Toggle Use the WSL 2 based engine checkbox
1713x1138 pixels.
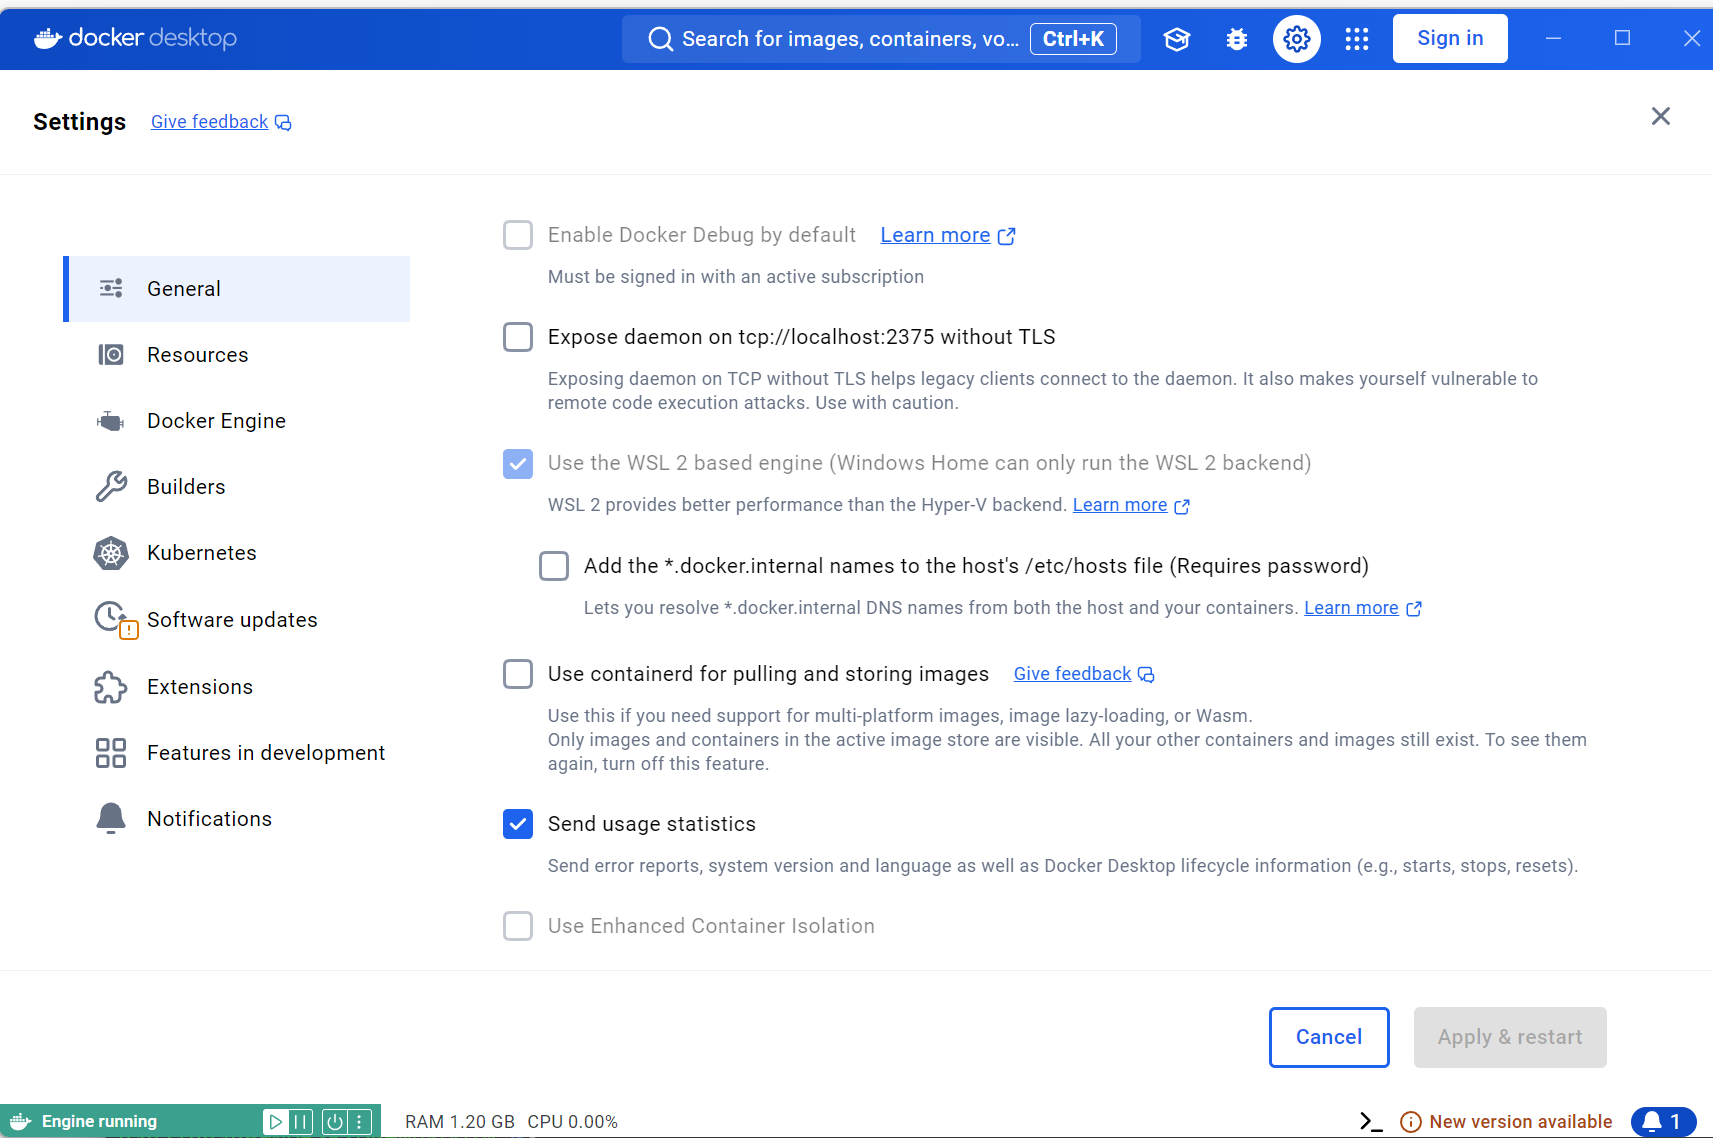tap(518, 463)
